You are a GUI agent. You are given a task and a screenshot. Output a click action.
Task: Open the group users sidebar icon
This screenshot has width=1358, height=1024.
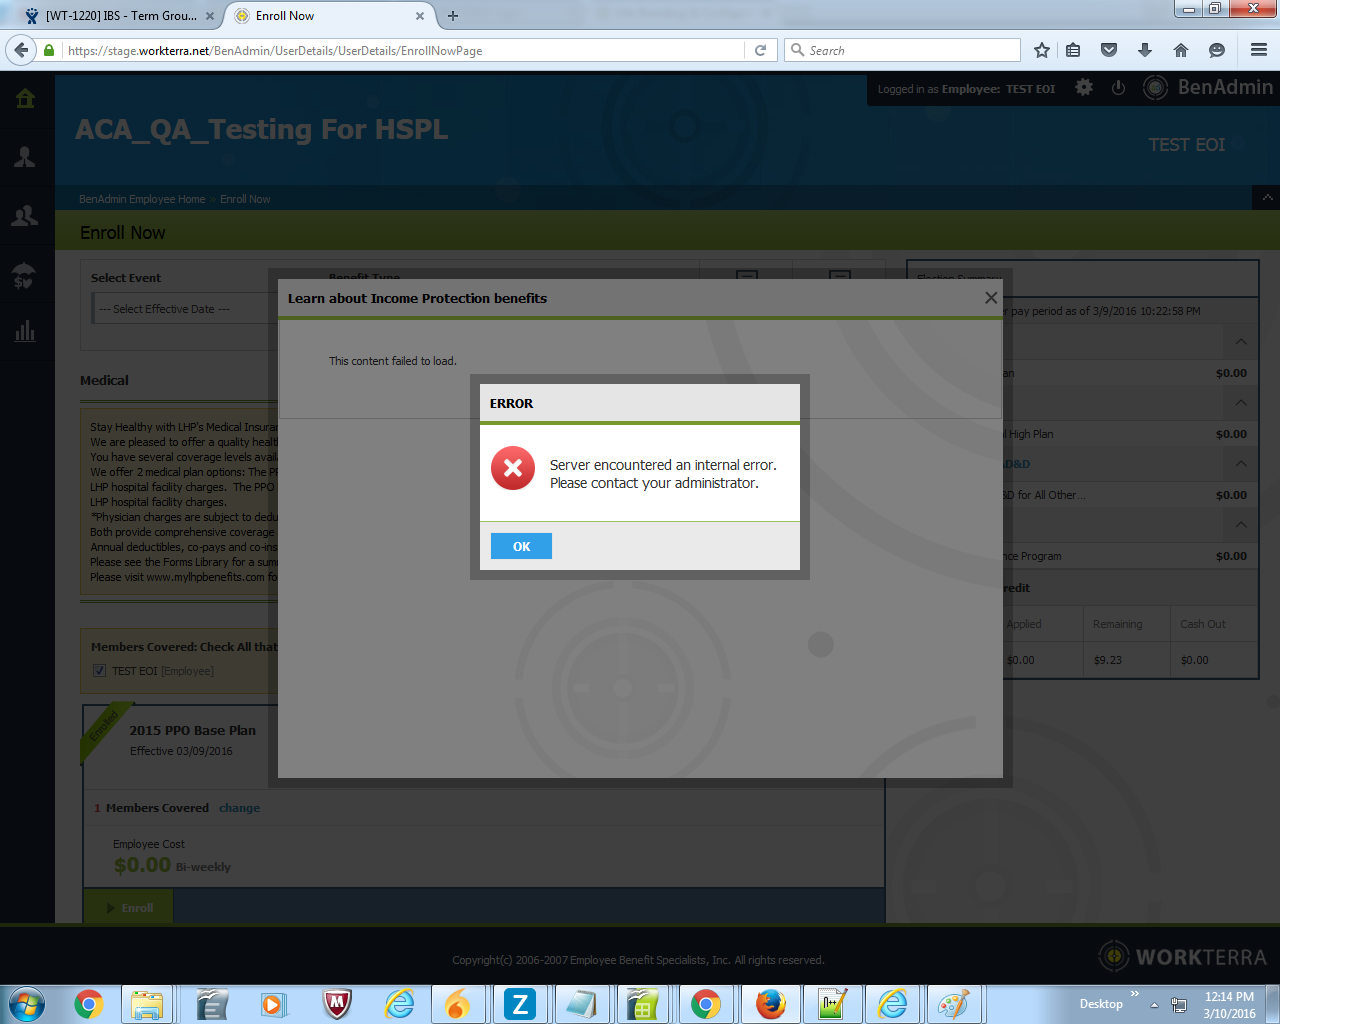click(25, 216)
